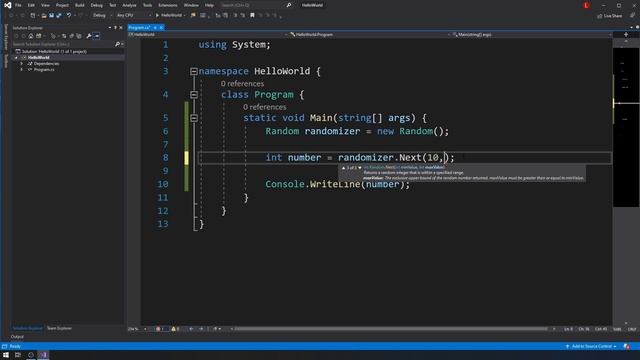The image size is (640, 360).
Task: Click the Show All Files icon in Solution Explorer
Action: [79, 36]
